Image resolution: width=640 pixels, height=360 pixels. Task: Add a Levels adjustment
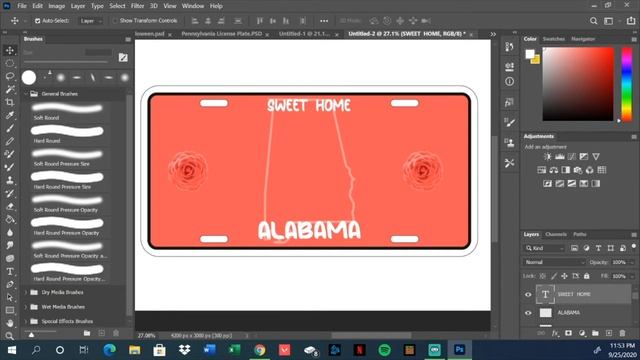tap(560, 157)
